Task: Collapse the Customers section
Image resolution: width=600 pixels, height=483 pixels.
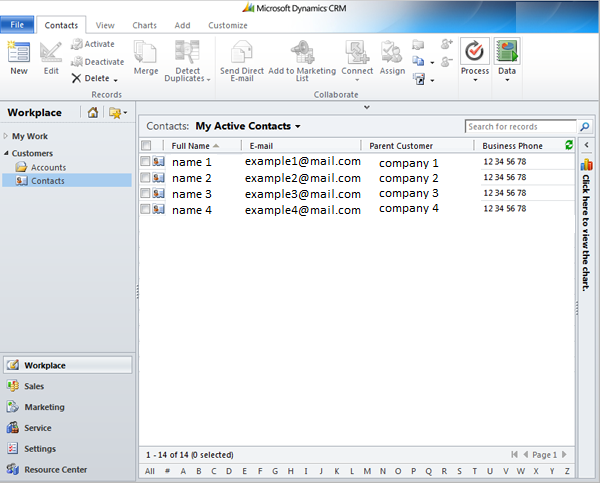Action: click(x=6, y=153)
